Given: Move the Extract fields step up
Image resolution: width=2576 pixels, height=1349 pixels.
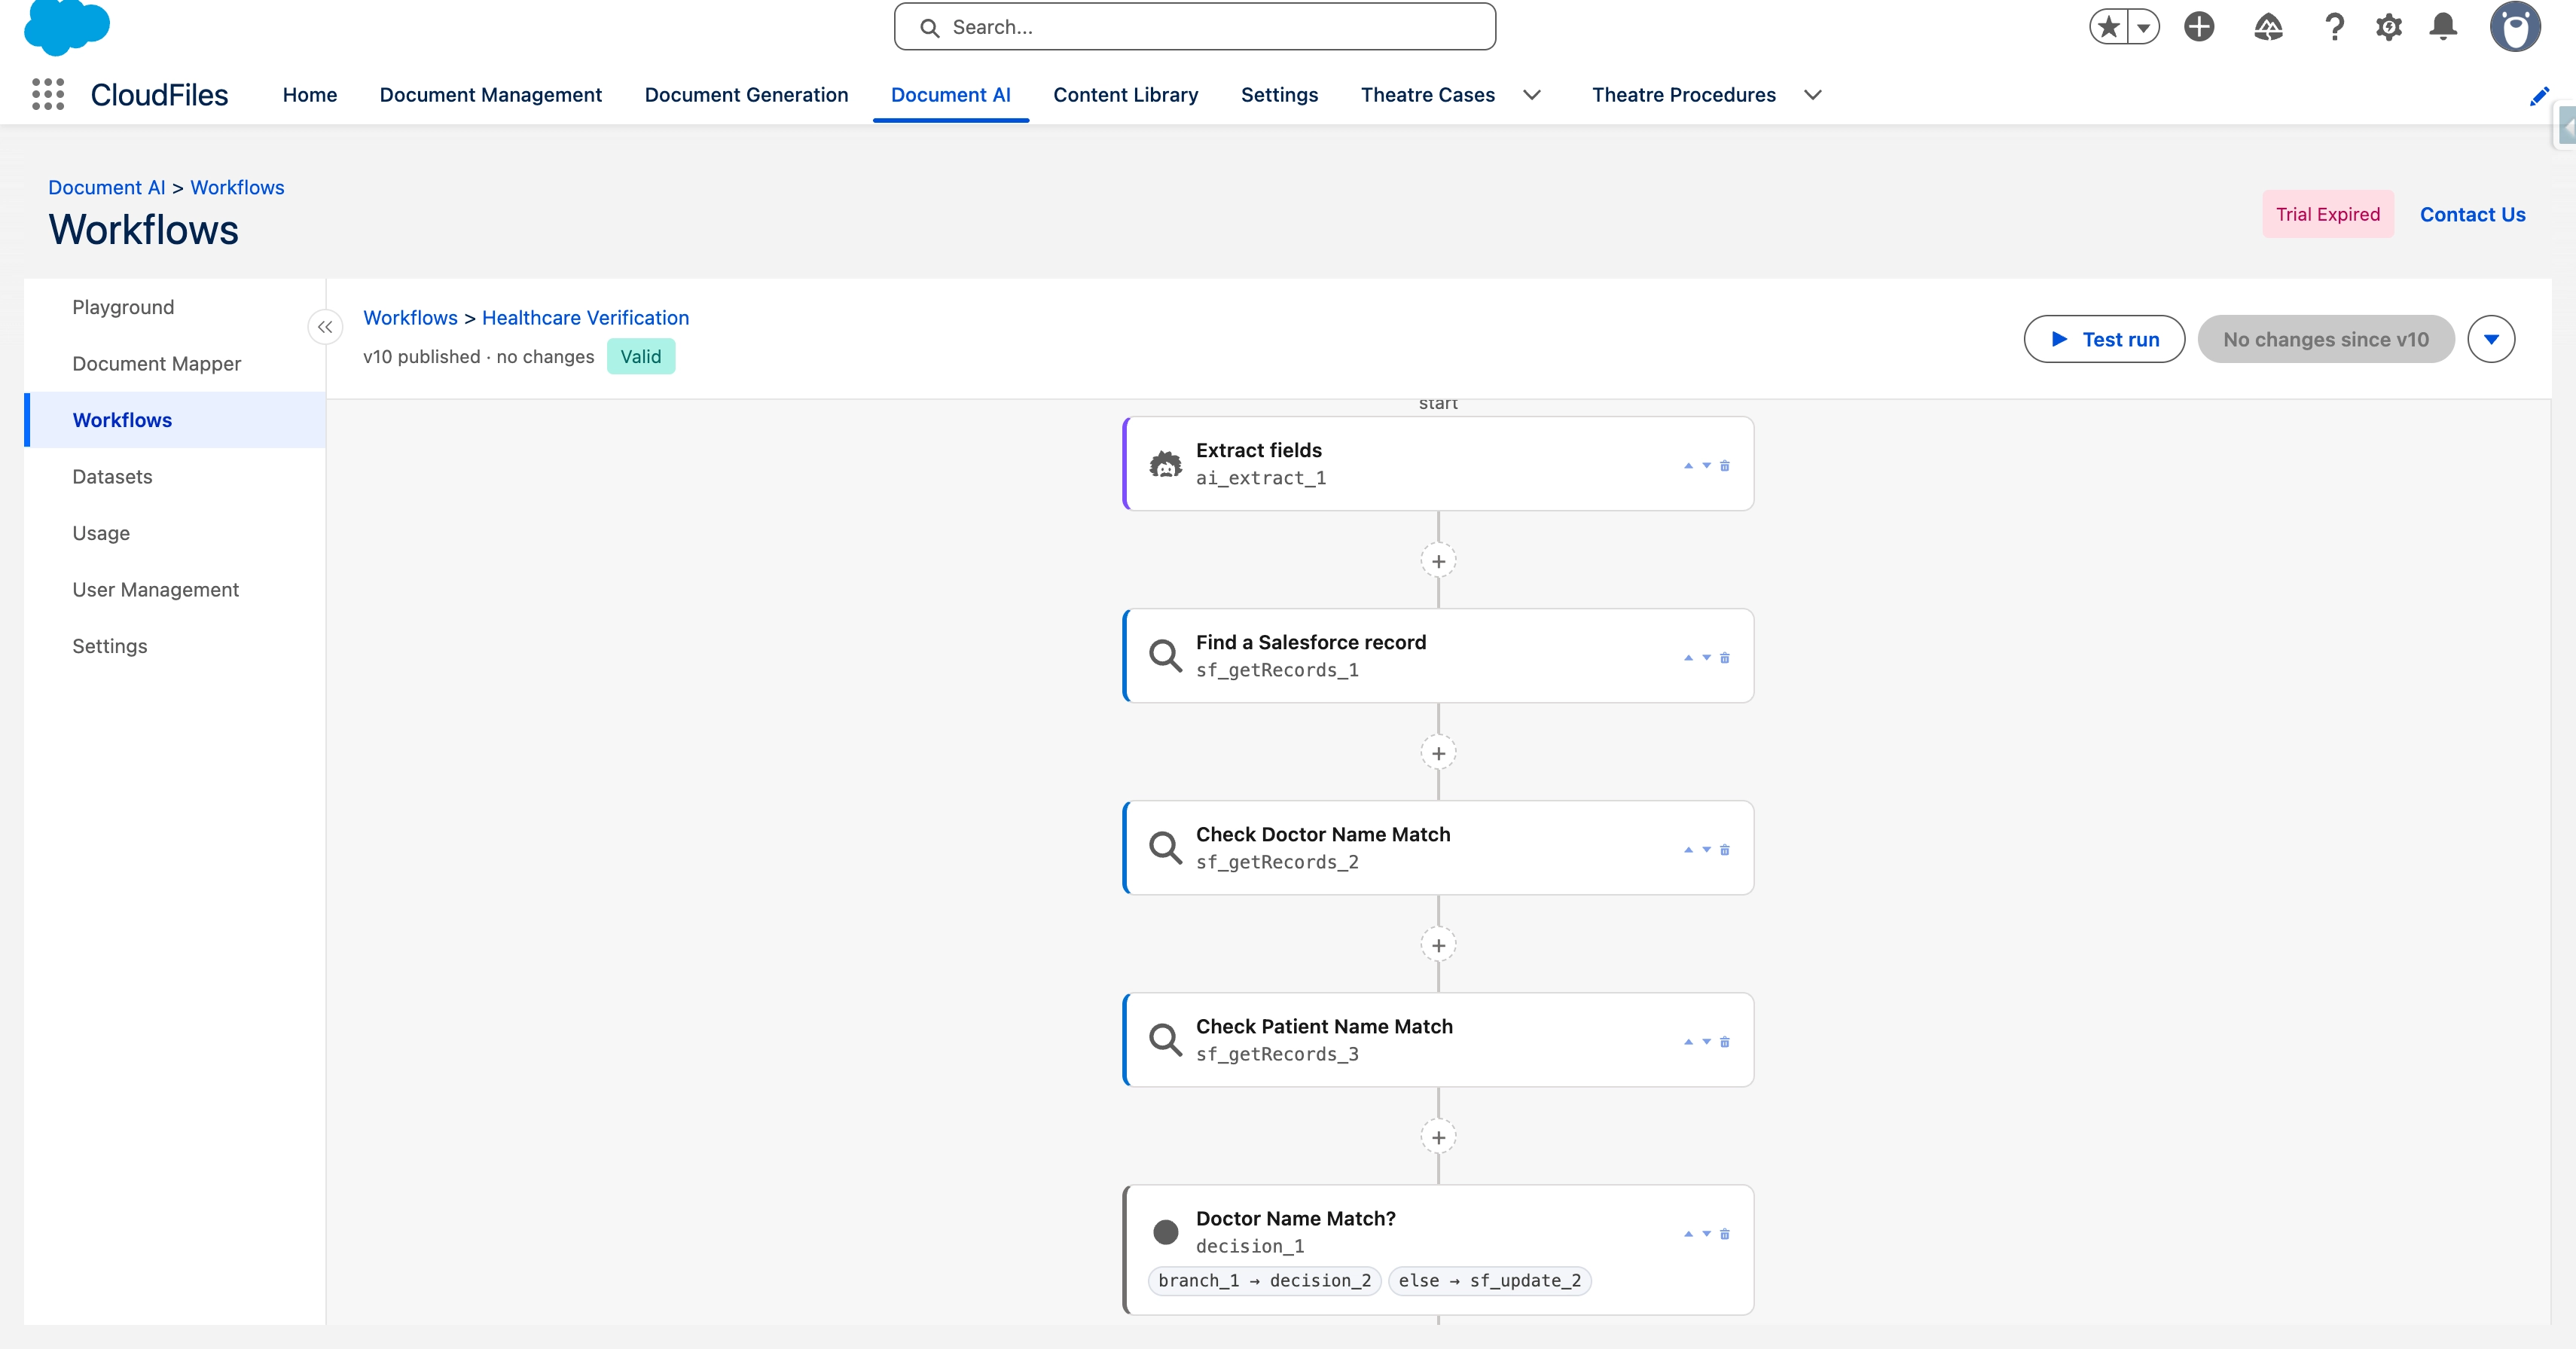Looking at the screenshot, I should 1688,465.
